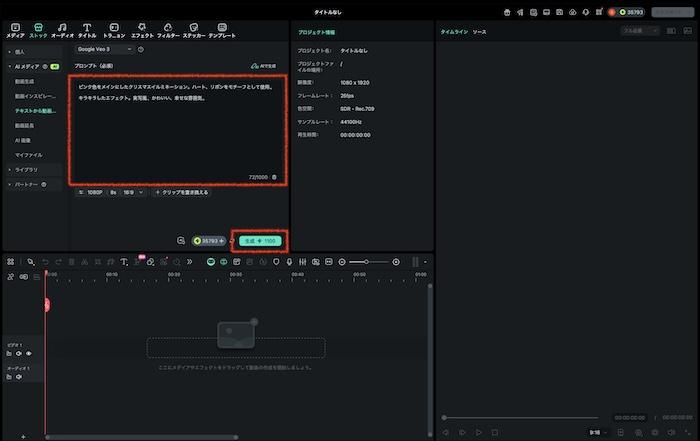Switch to the オーディオ (Audio) tab

point(63,30)
